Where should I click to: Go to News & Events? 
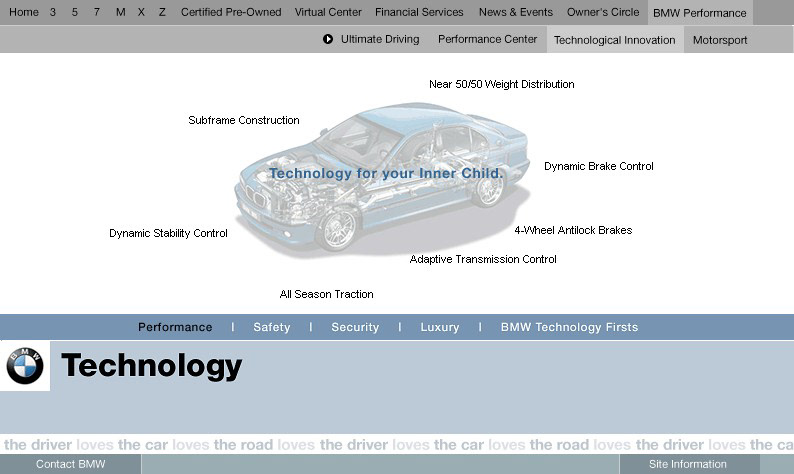point(516,12)
